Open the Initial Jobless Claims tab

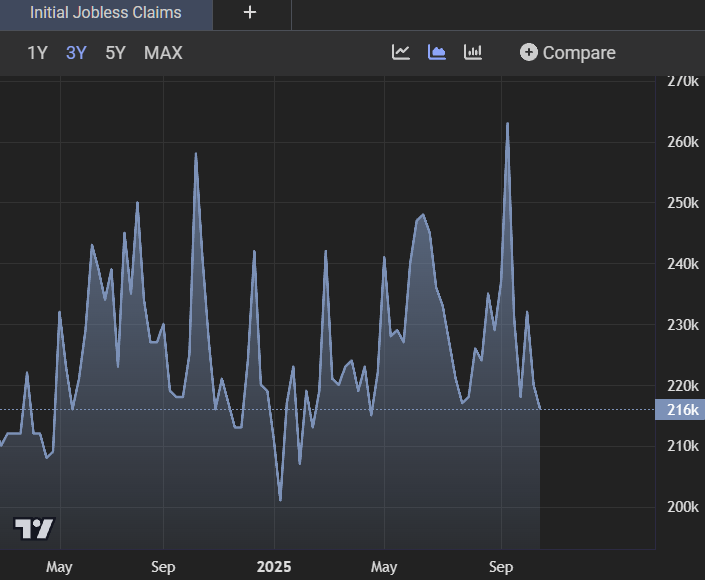tap(106, 13)
